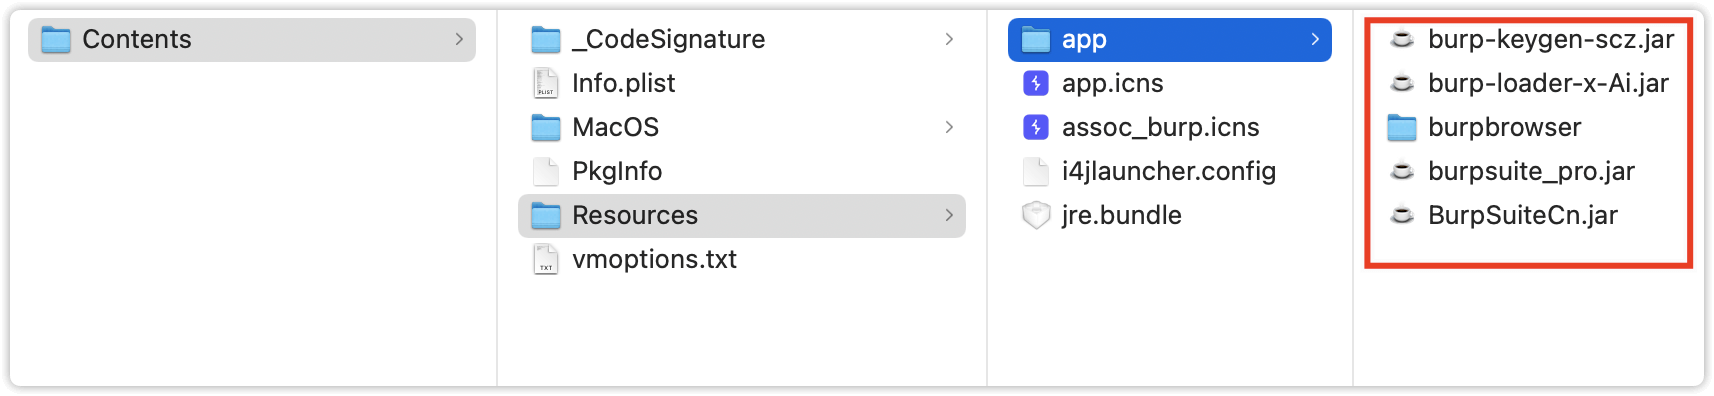Viewport: 1714px width, 396px height.
Task: Click the chevron beside the app folder
Action: [x=1314, y=39]
